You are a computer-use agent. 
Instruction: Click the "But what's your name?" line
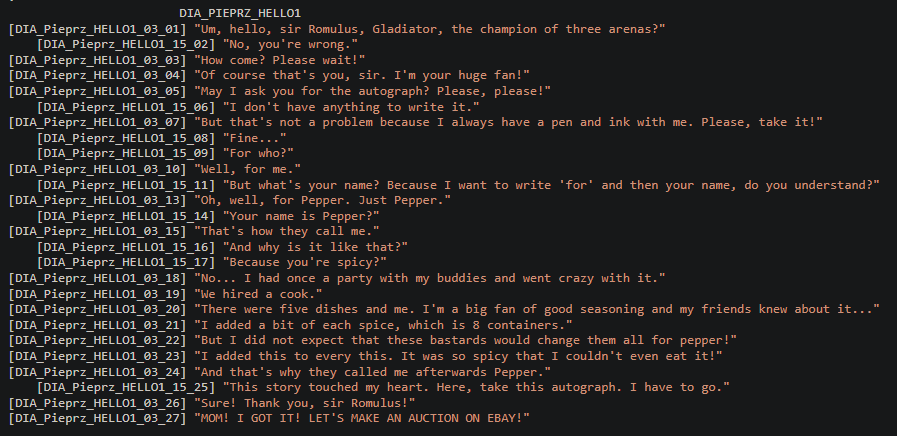pos(551,185)
